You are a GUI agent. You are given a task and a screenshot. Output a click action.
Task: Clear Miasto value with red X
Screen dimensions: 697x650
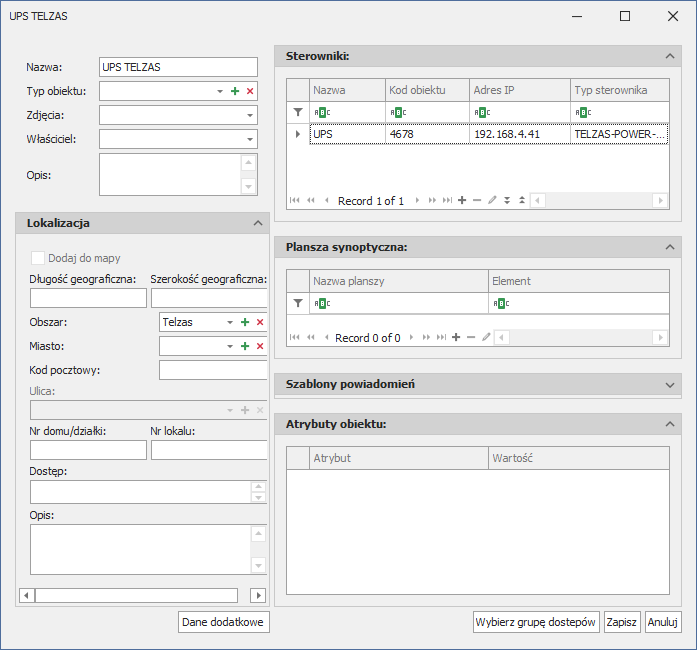tap(260, 346)
